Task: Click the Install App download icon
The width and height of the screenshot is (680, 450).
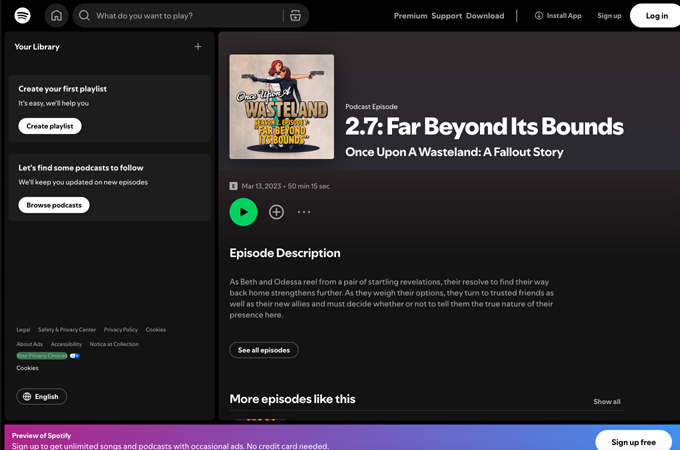Action: [539, 16]
